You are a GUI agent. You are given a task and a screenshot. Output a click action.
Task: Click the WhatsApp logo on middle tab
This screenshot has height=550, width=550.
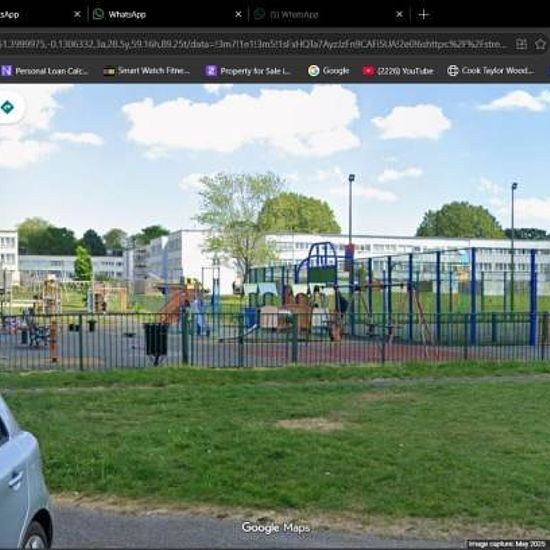coord(98,14)
